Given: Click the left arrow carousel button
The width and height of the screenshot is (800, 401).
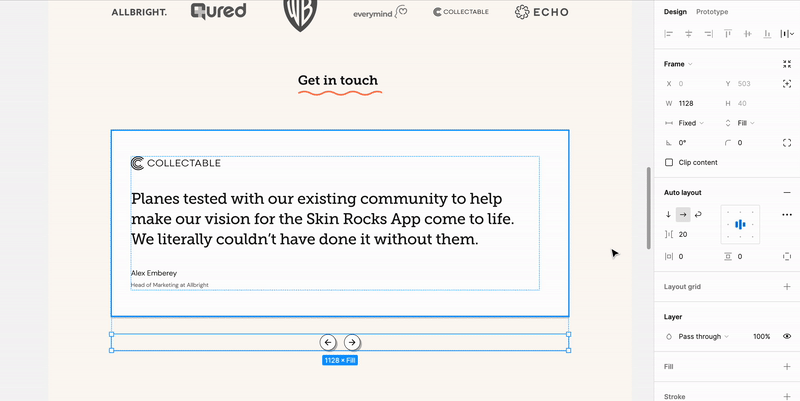Looking at the screenshot, I should [x=328, y=342].
